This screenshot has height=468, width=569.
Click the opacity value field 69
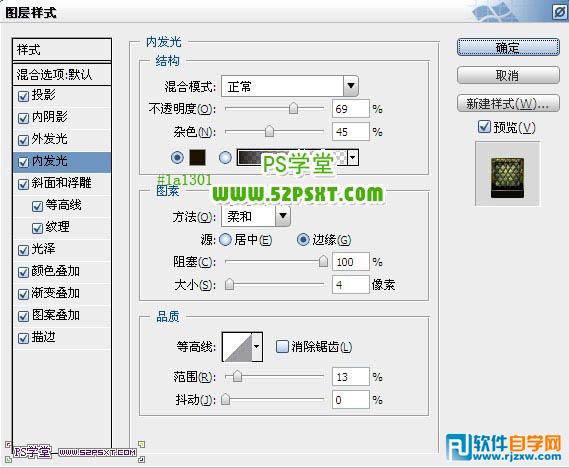coord(351,108)
